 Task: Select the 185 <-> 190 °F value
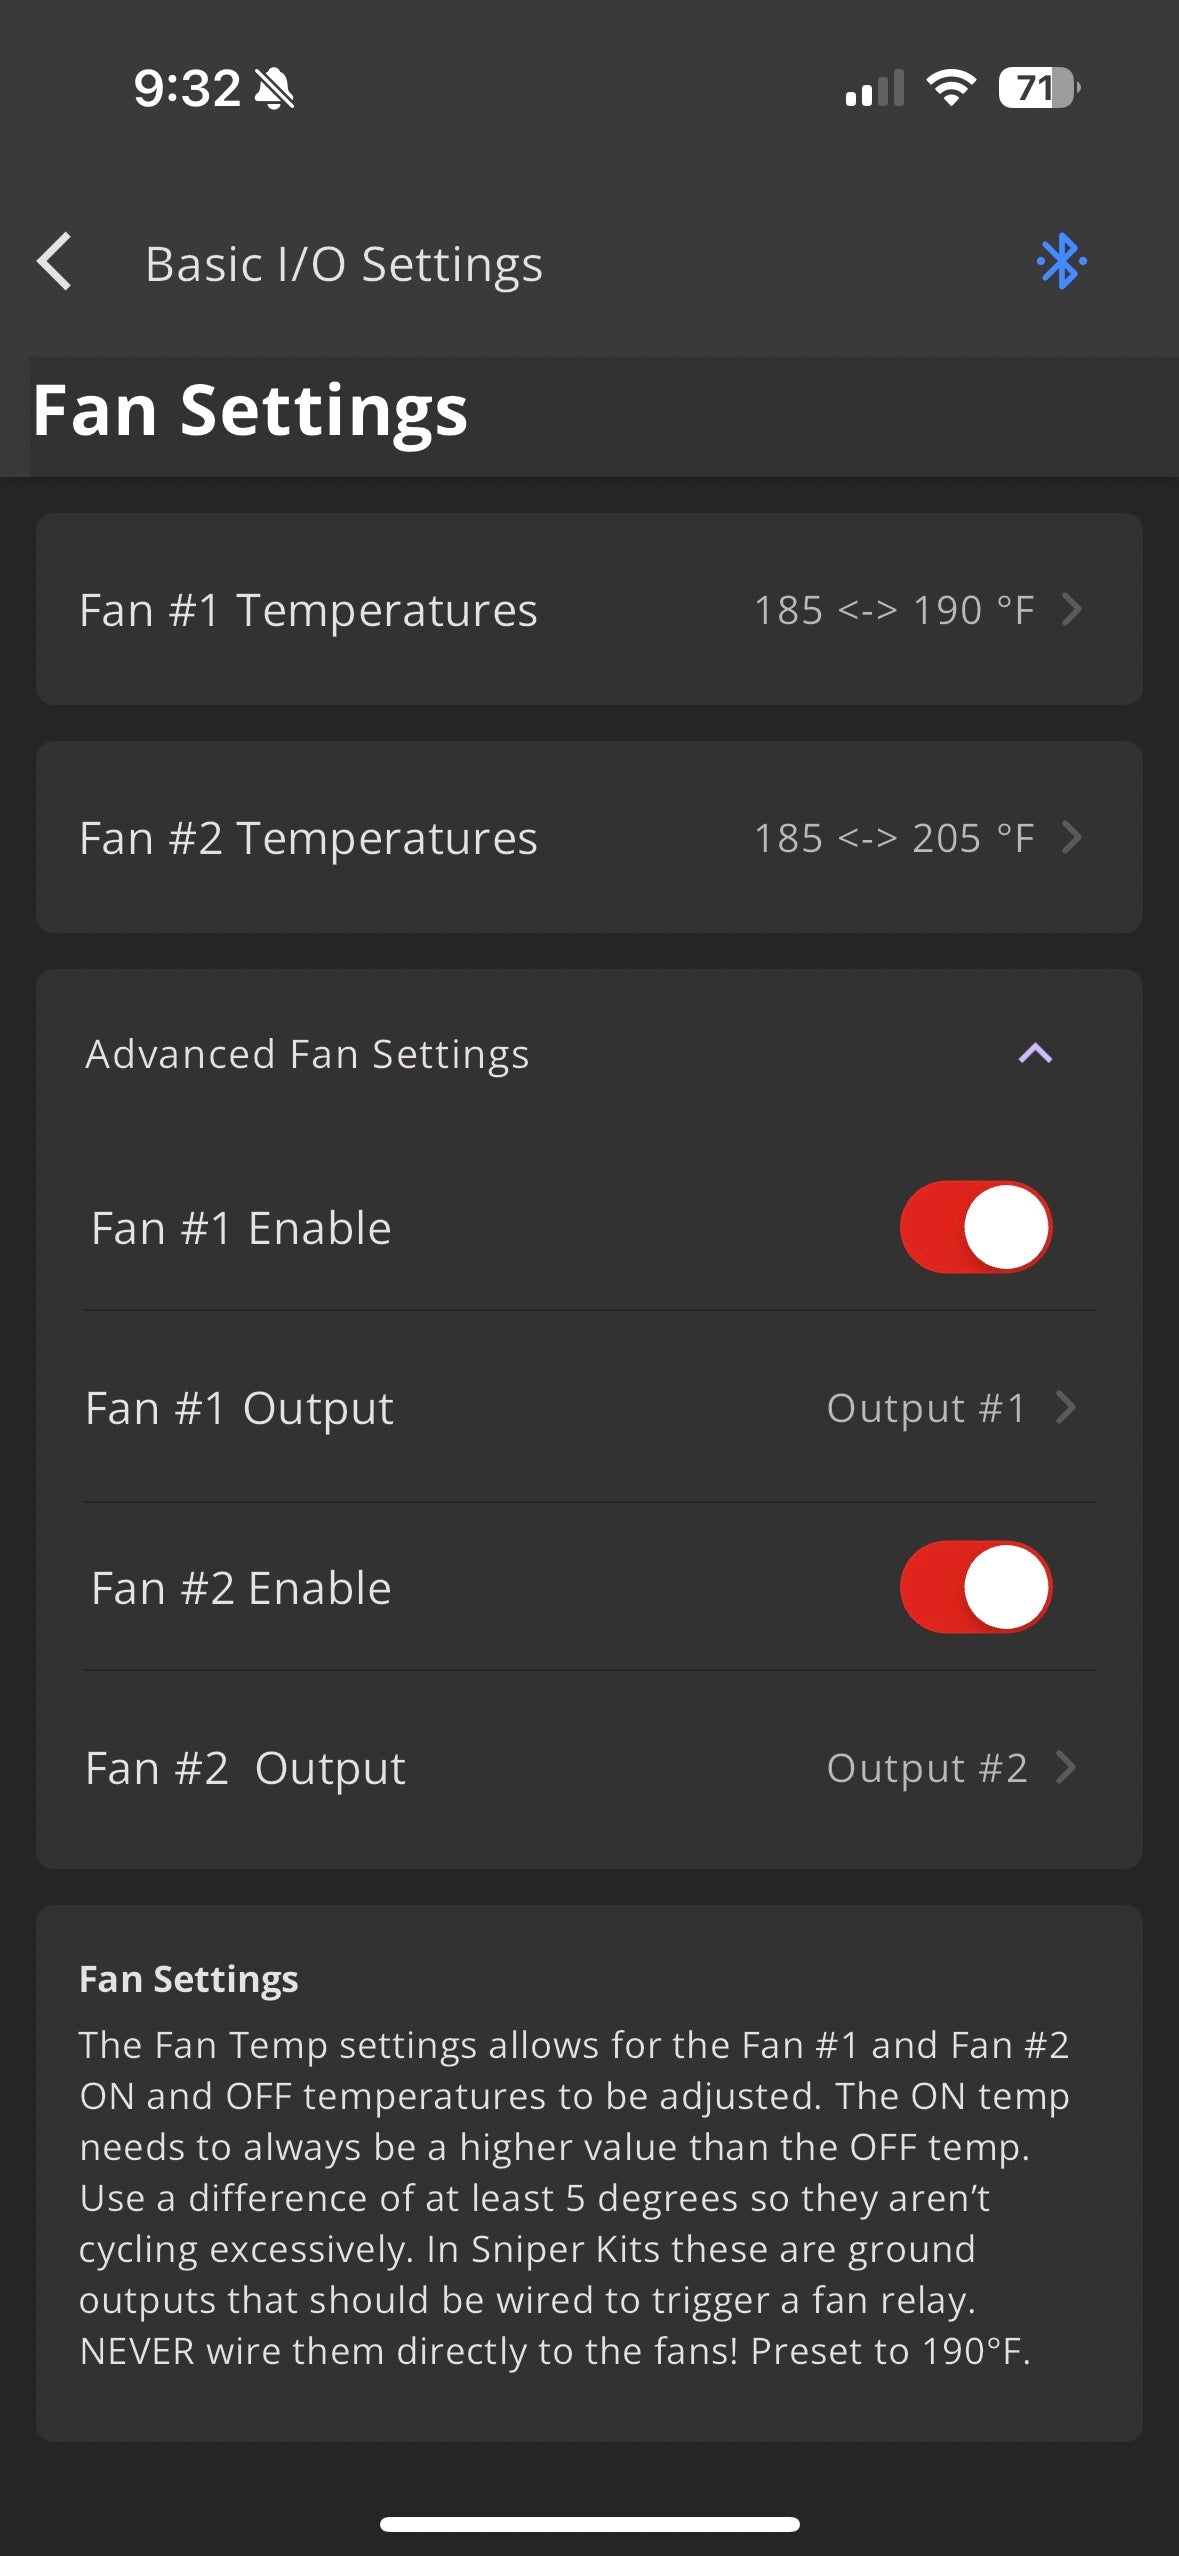point(893,610)
